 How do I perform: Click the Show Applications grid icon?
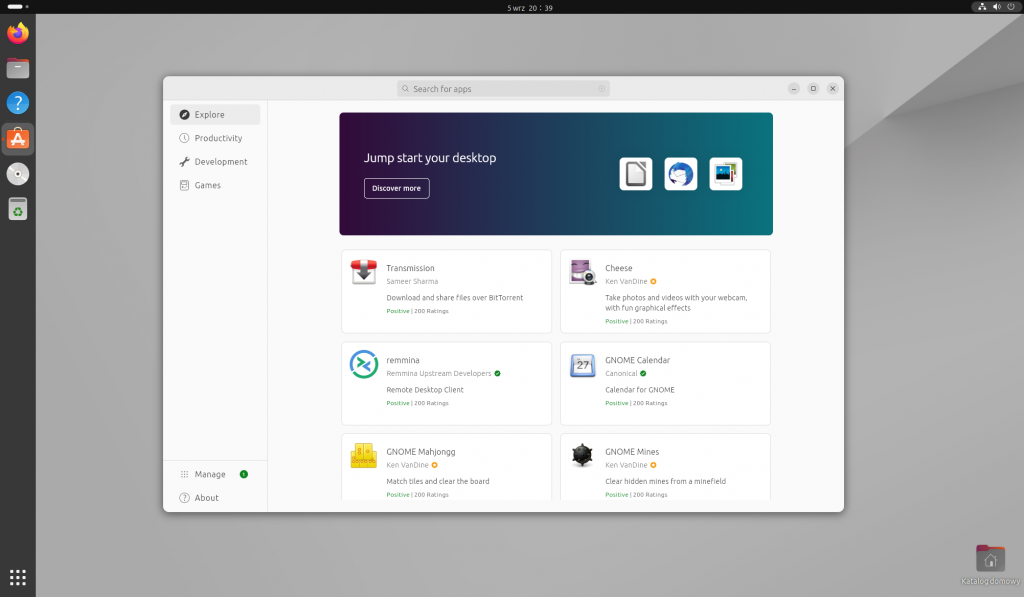(x=17, y=577)
